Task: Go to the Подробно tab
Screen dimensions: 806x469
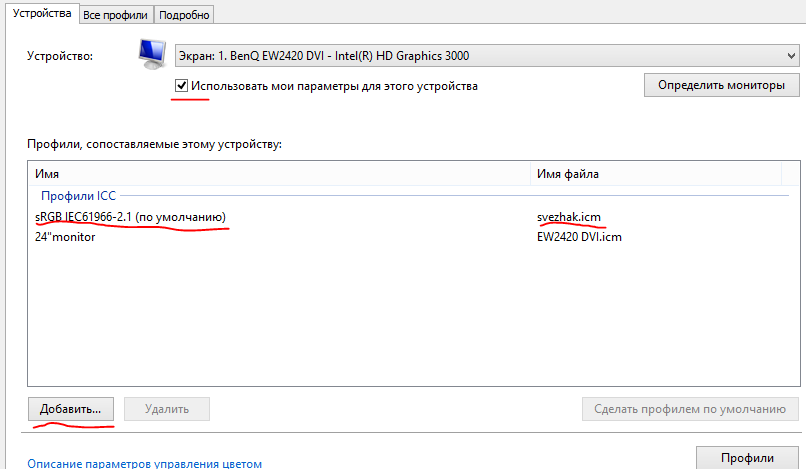Action: click(184, 15)
